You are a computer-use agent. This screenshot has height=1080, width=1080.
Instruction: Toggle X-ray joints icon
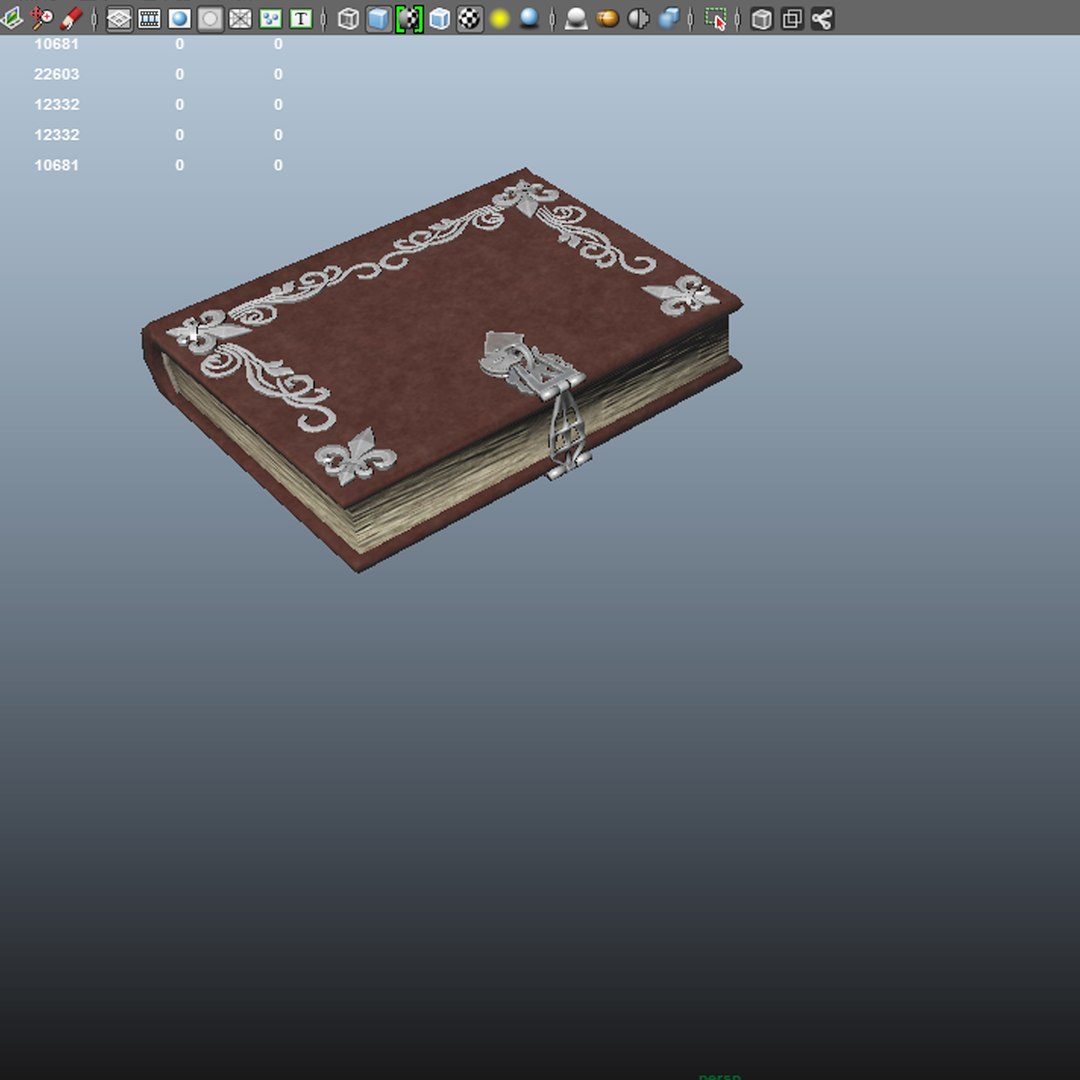tap(822, 19)
